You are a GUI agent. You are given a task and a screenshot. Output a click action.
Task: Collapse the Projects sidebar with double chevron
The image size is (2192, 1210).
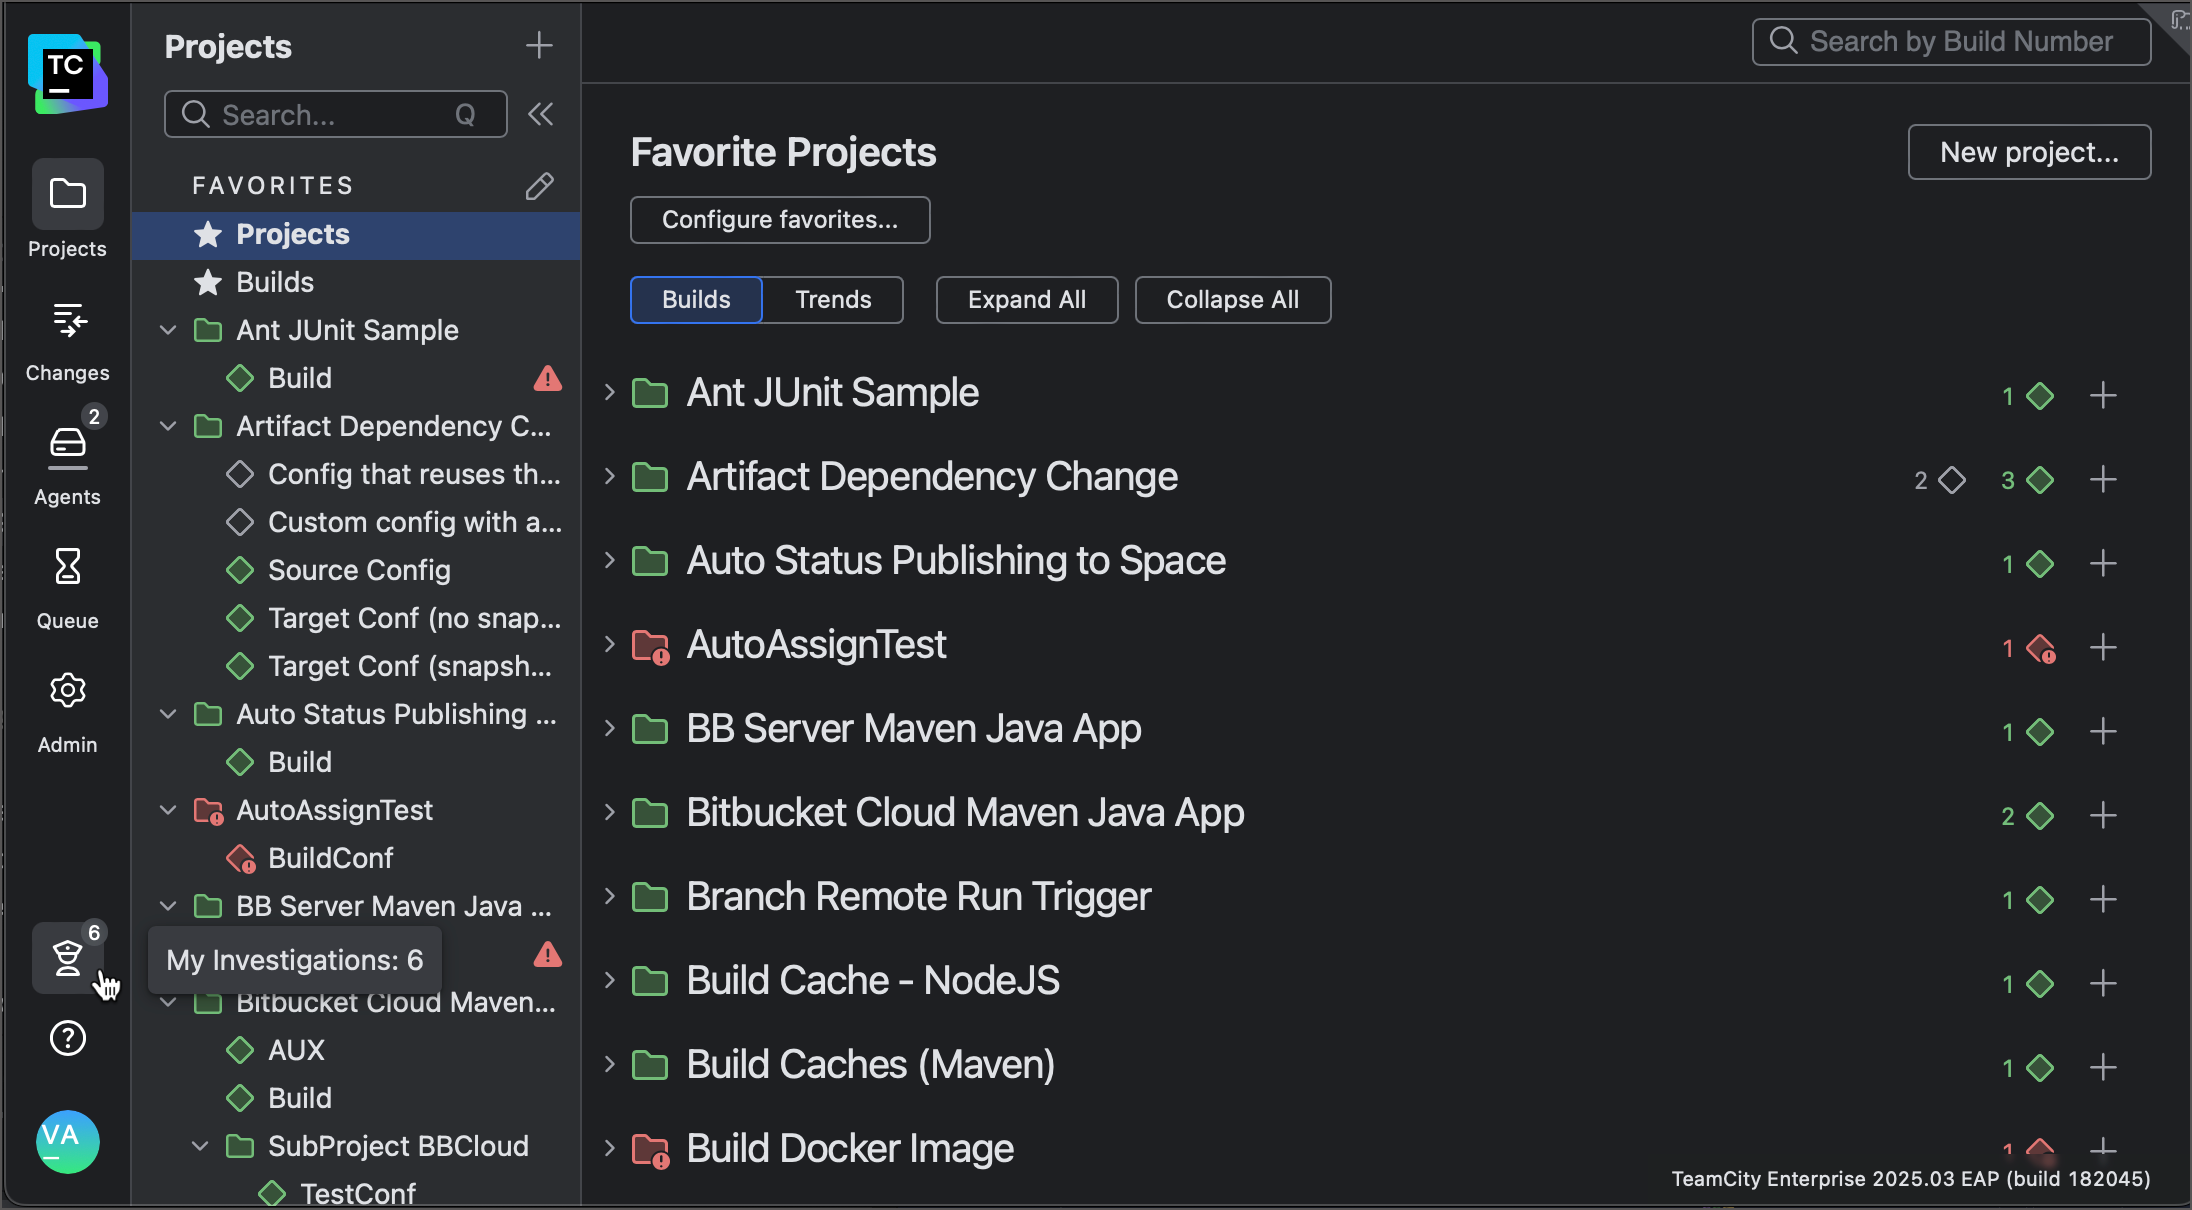tap(540, 113)
